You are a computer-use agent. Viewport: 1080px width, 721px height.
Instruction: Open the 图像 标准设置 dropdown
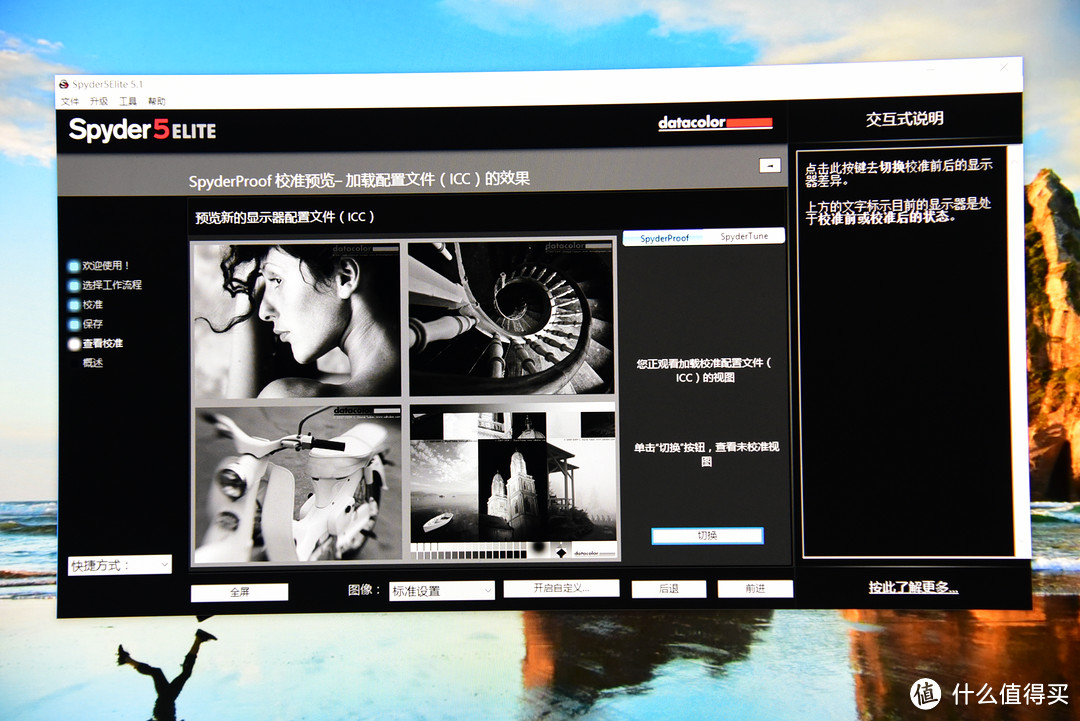(442, 591)
